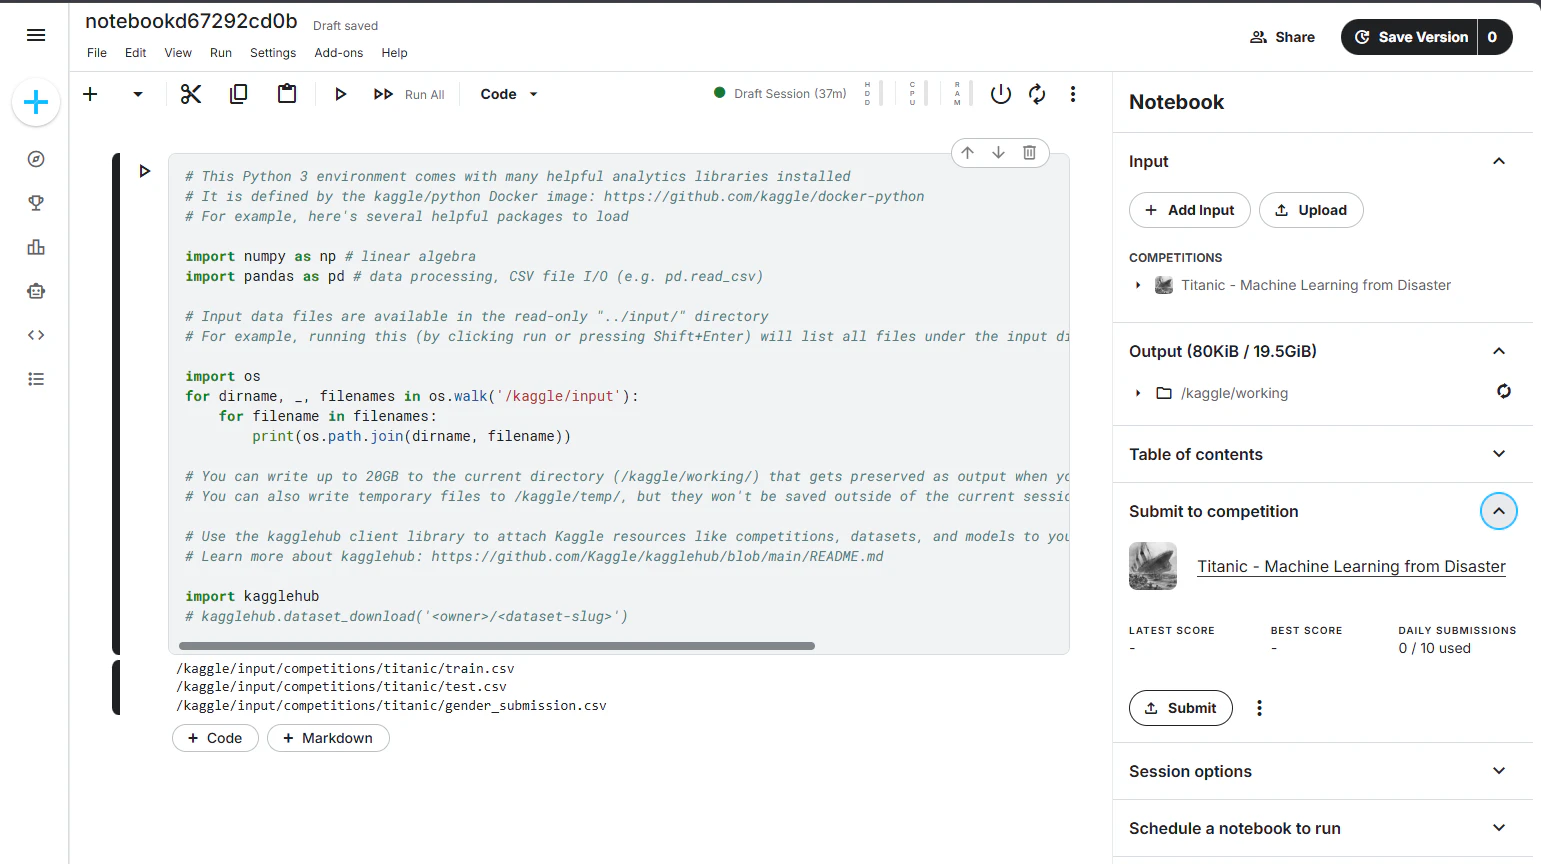Expand Schedule a notebook to run
The image size is (1541, 864).
tap(1499, 828)
